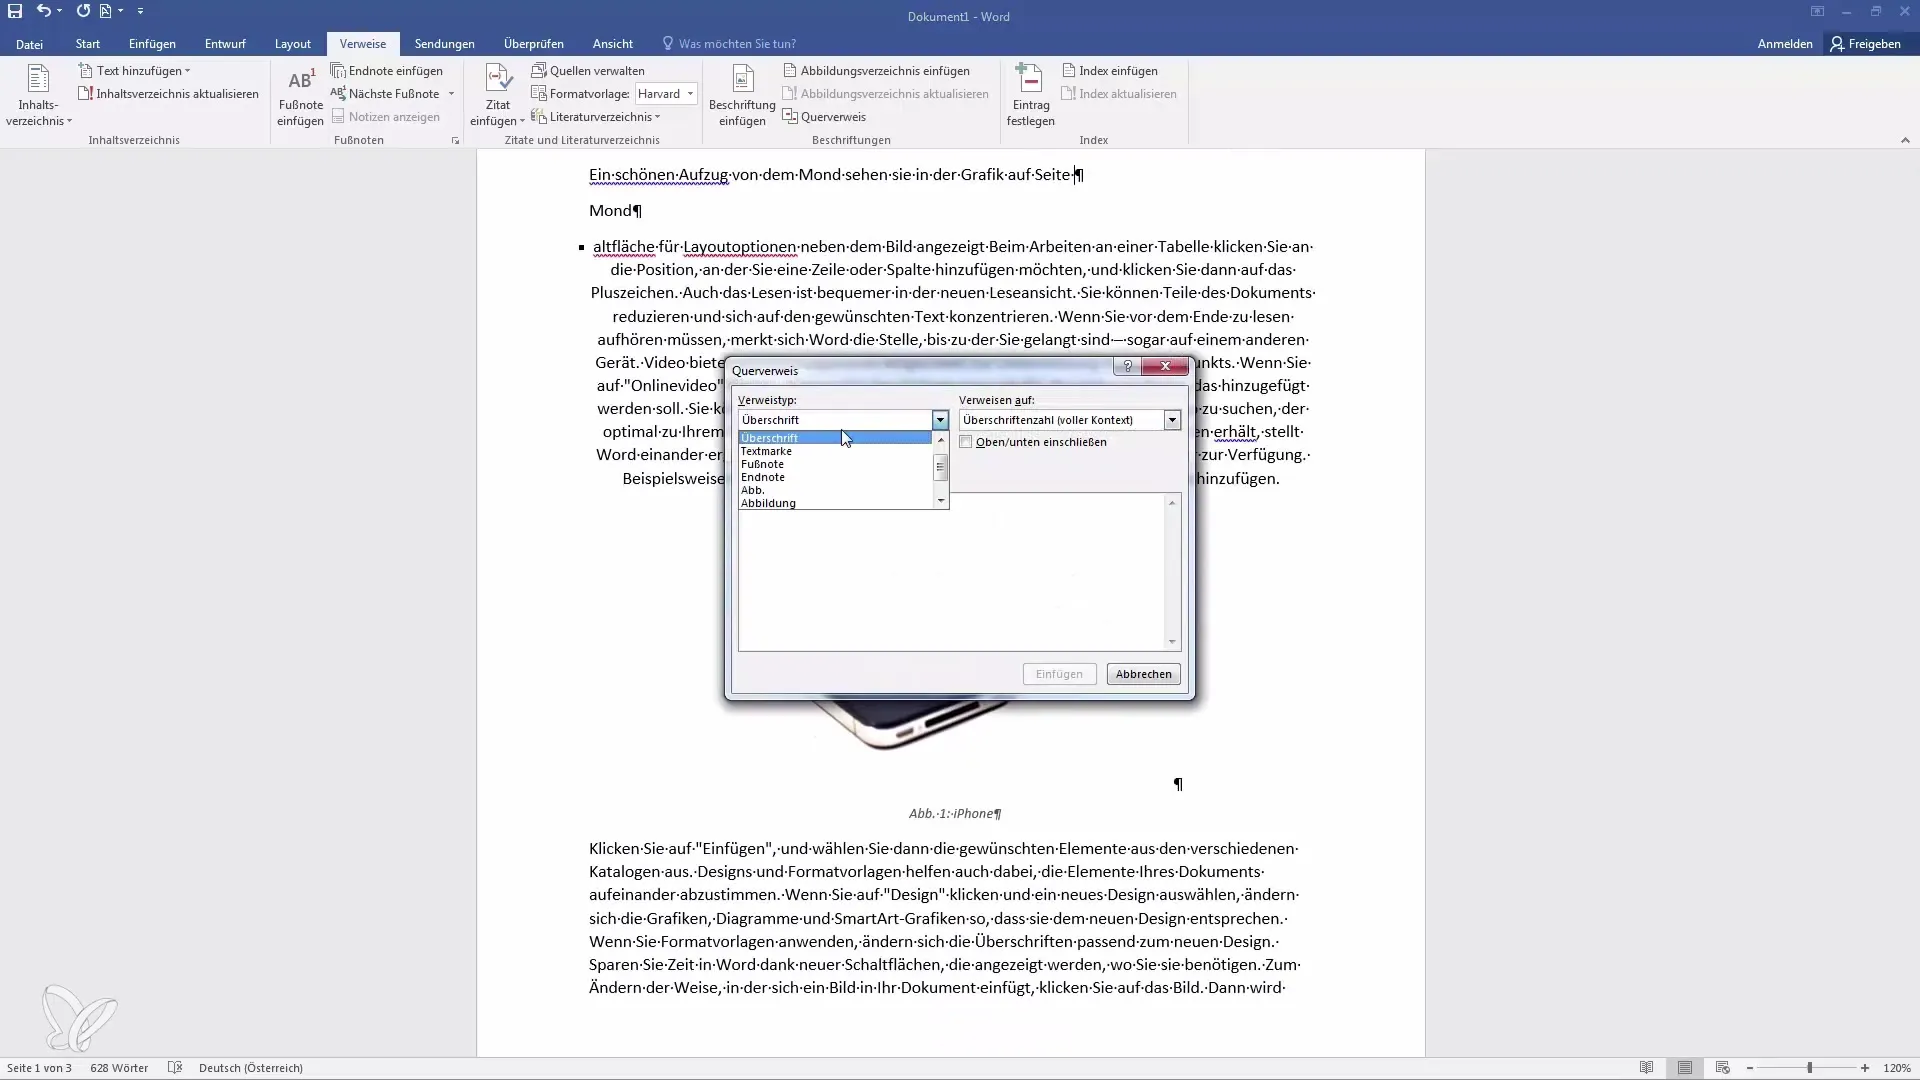Screen dimensions: 1920x1080
Task: Click Beschriftung einfügen icon
Action: pyautogui.click(x=742, y=96)
